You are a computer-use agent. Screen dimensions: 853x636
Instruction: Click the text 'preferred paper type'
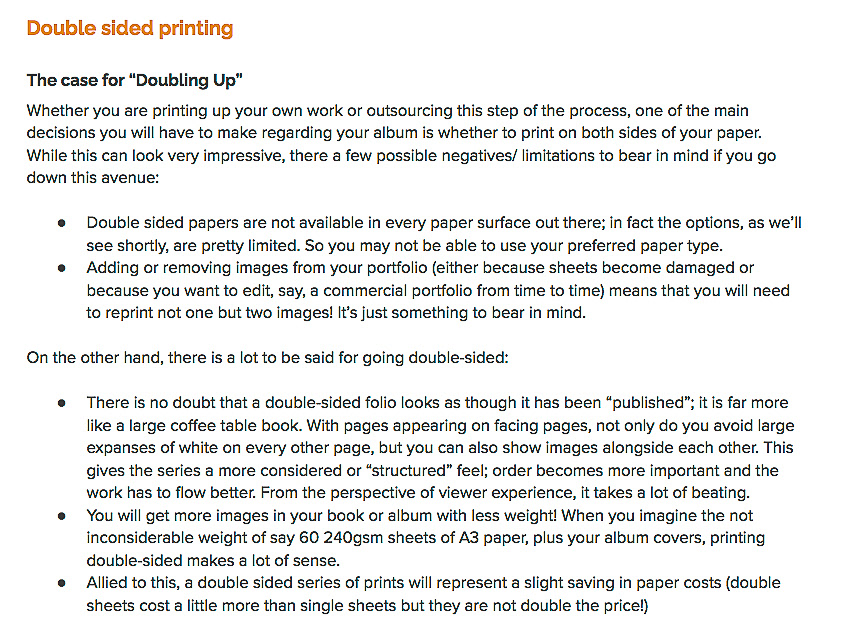tap(644, 245)
